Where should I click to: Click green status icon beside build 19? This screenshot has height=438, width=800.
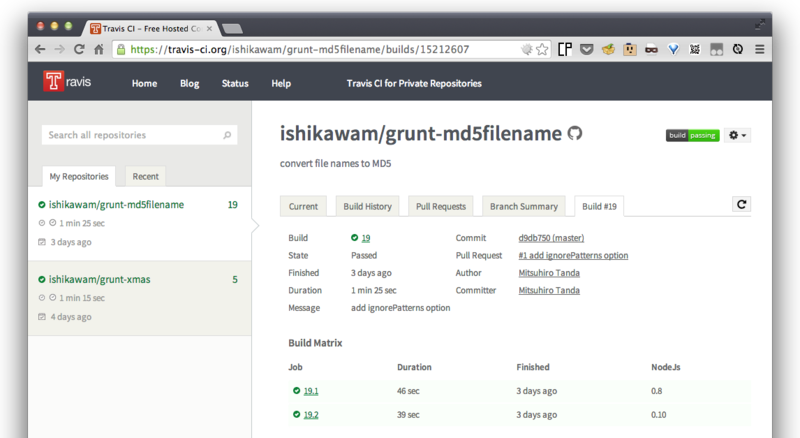355,237
